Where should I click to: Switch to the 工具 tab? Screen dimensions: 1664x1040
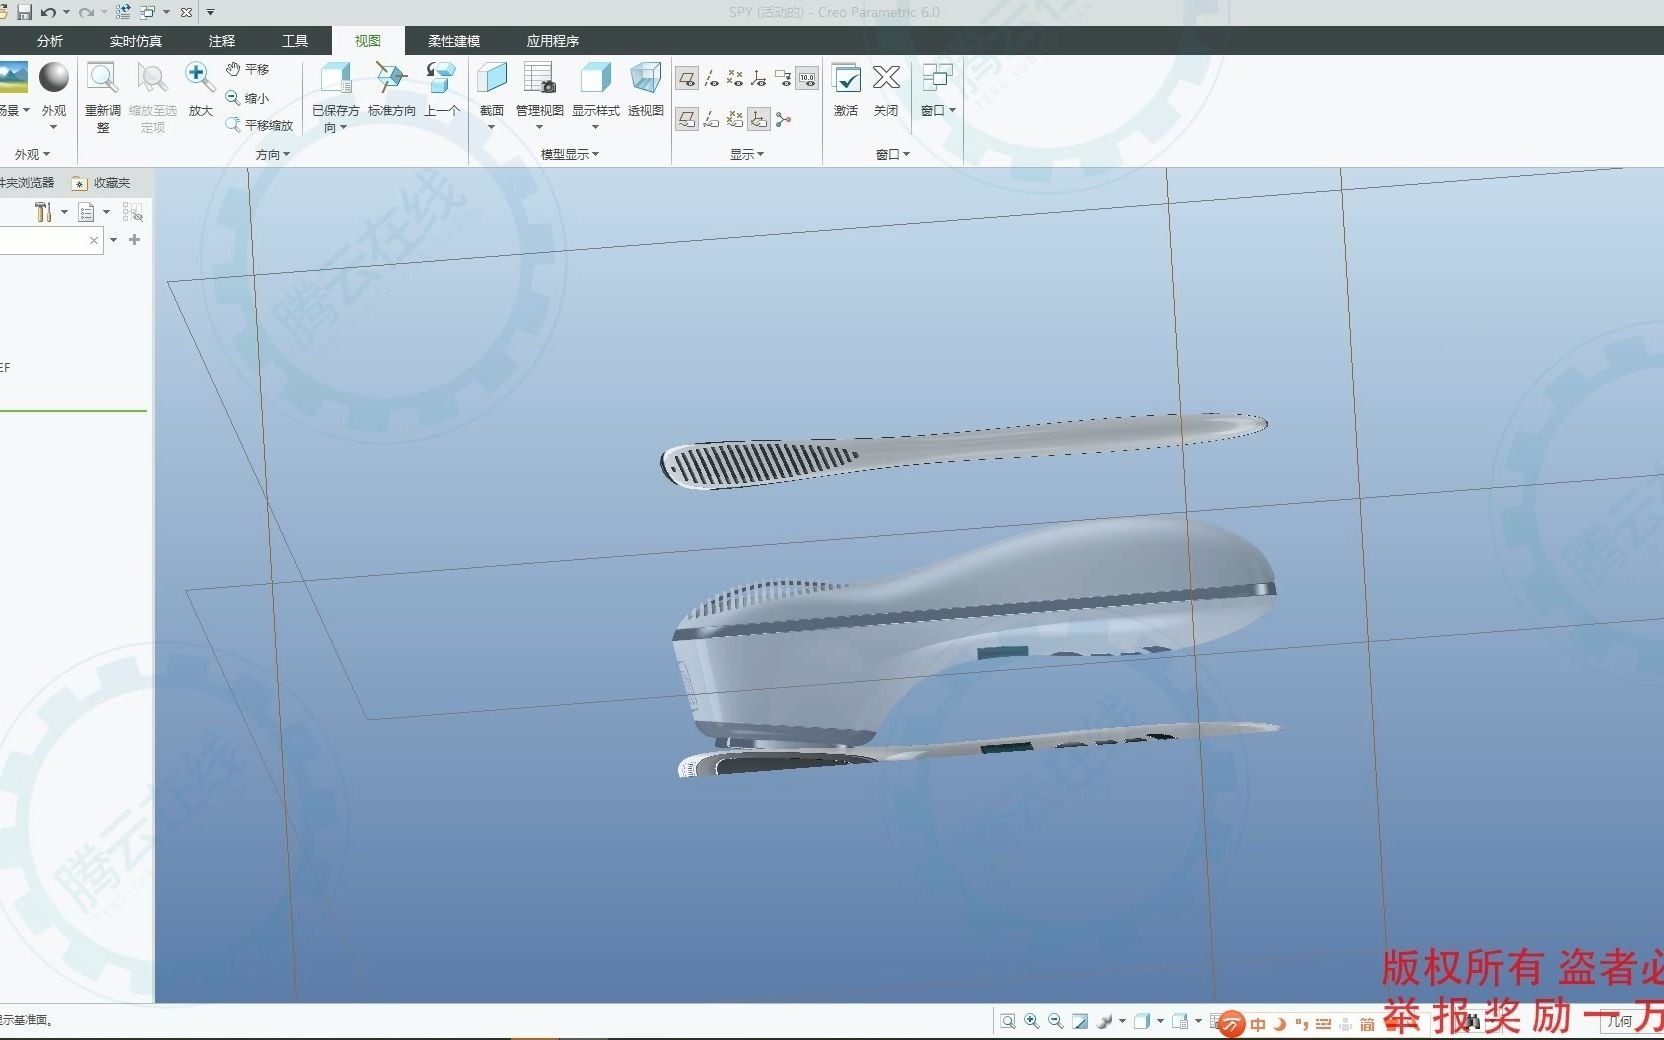295,41
